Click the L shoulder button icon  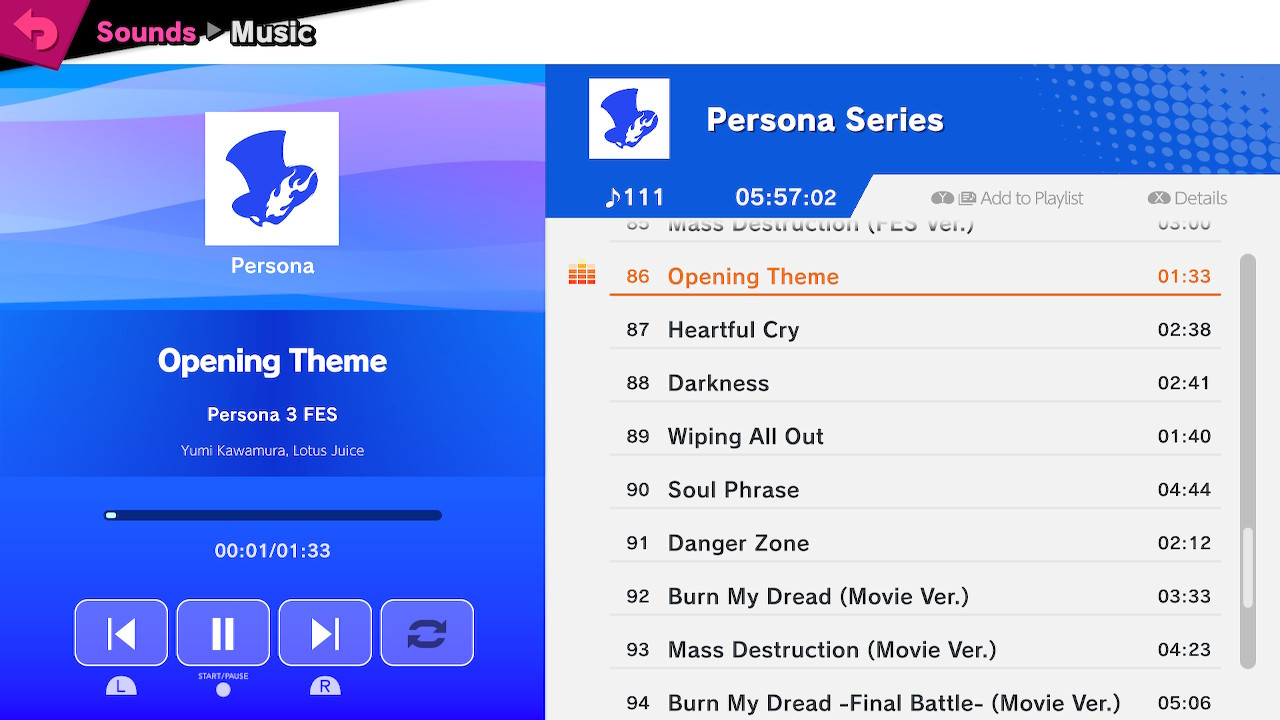[x=121, y=686]
